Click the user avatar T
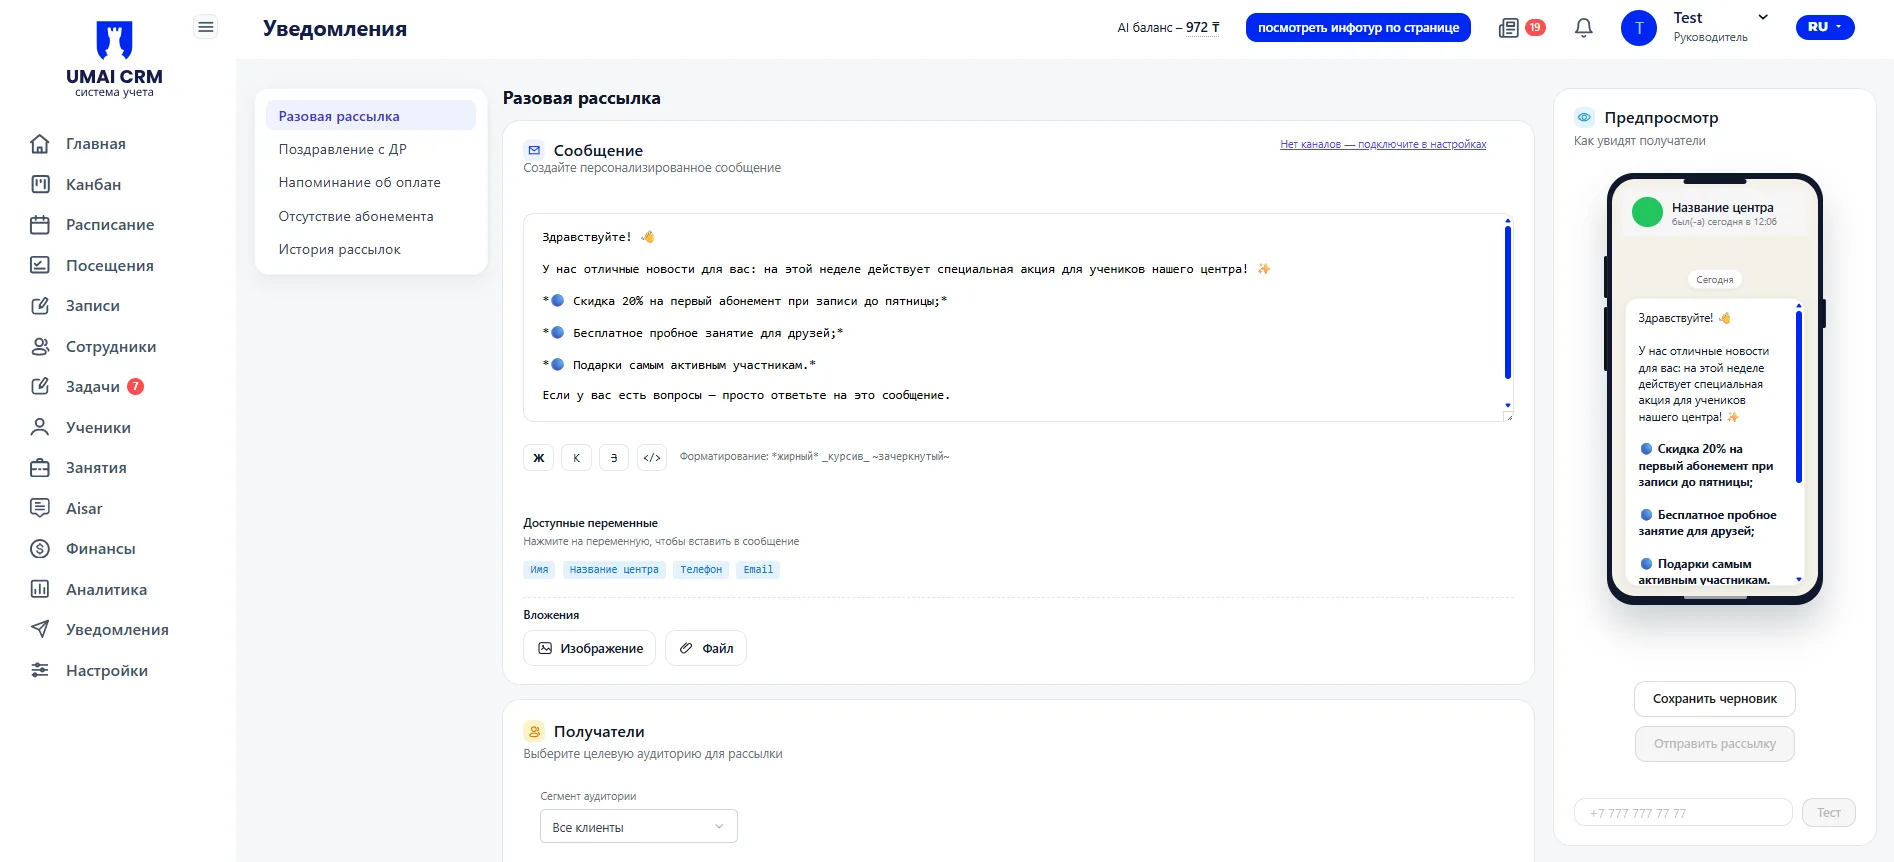The height and width of the screenshot is (862, 1894). coord(1638,28)
